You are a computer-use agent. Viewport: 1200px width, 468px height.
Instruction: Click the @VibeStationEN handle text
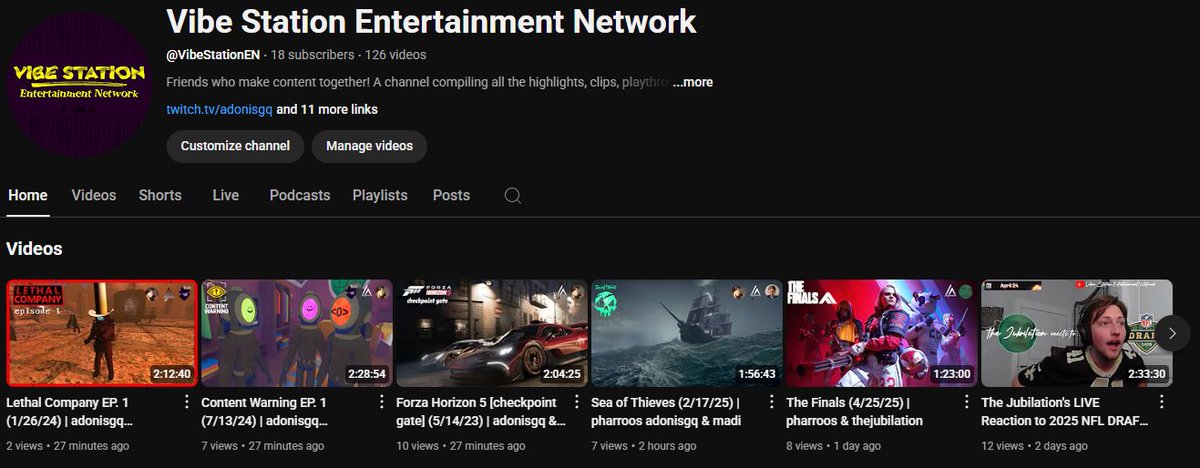[213, 54]
